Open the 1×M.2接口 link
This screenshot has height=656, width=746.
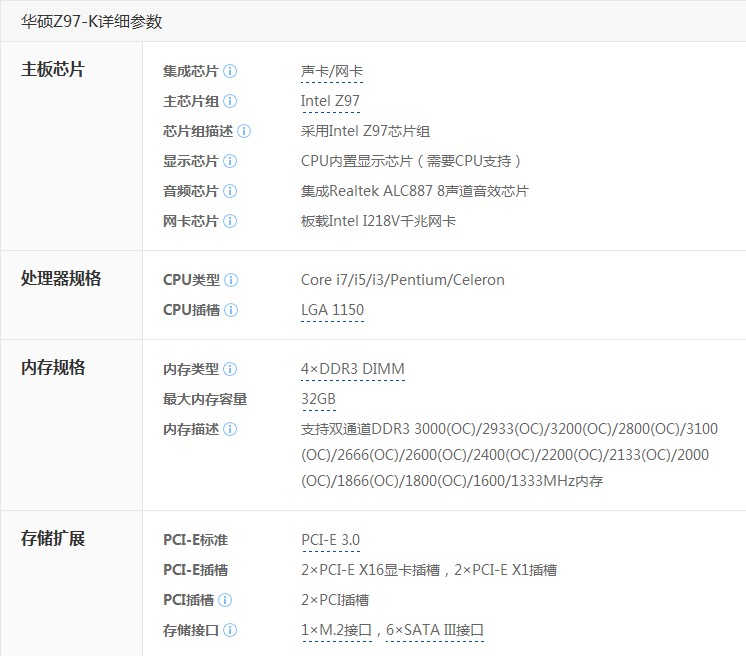click(x=336, y=630)
